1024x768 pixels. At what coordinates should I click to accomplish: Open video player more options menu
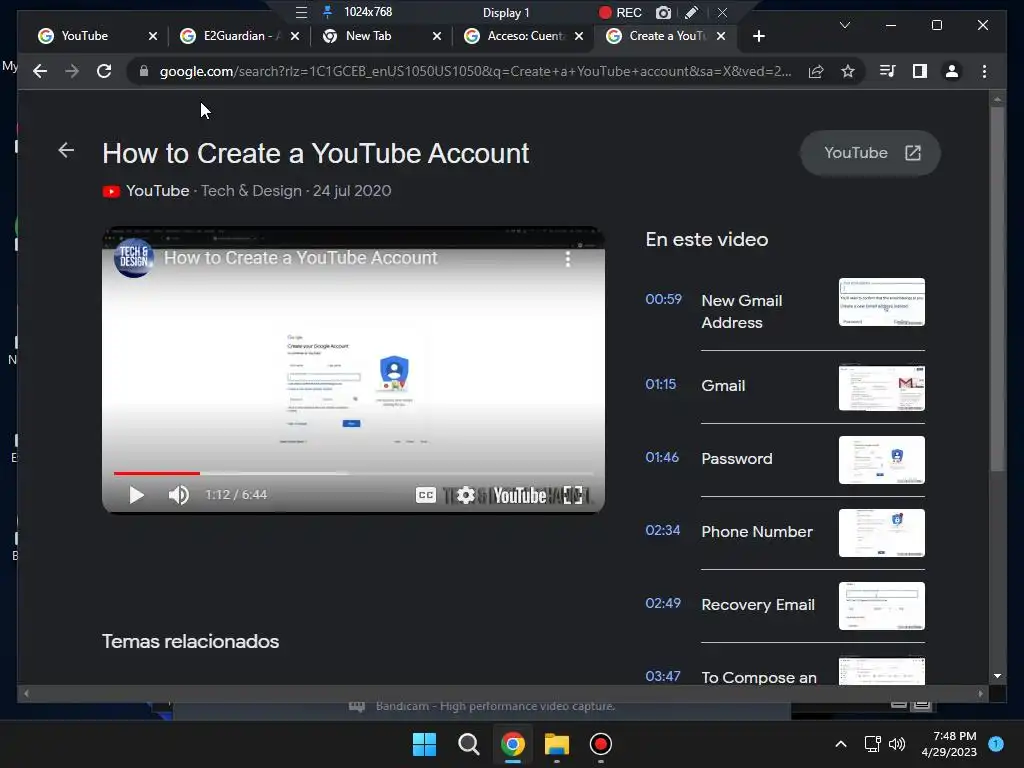click(568, 259)
